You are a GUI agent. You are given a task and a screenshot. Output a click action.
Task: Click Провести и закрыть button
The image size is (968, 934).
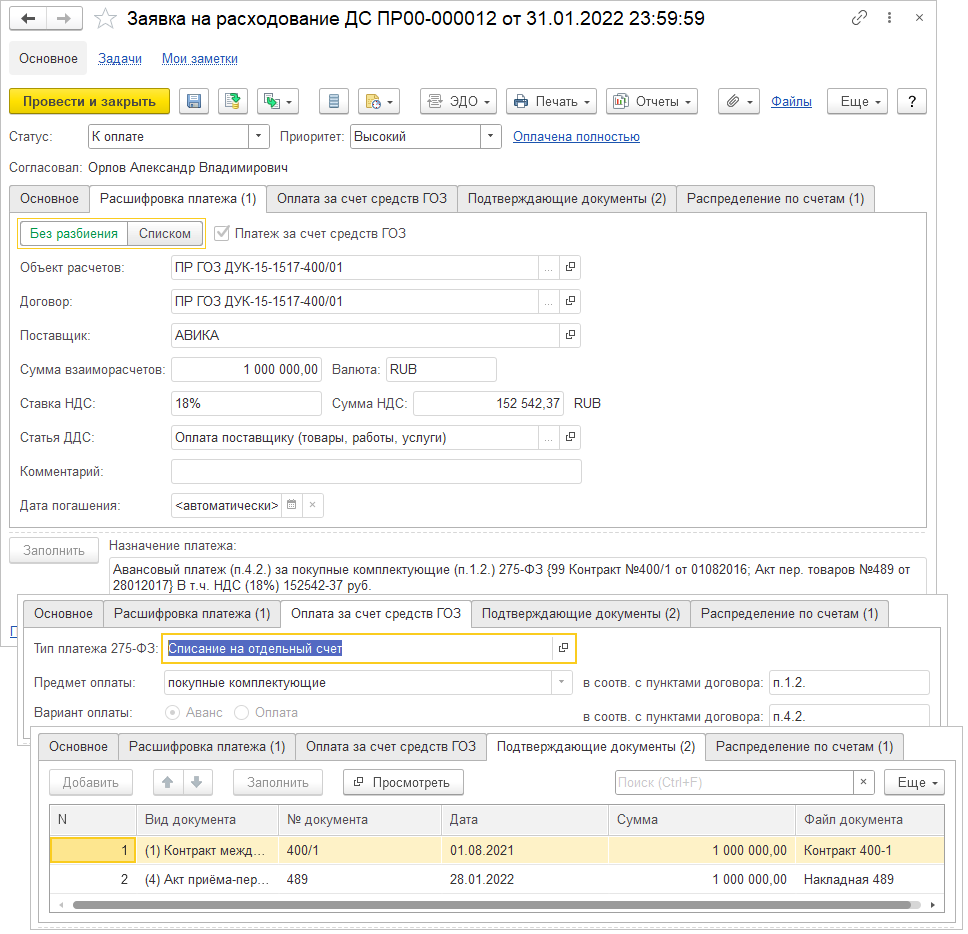(x=89, y=101)
